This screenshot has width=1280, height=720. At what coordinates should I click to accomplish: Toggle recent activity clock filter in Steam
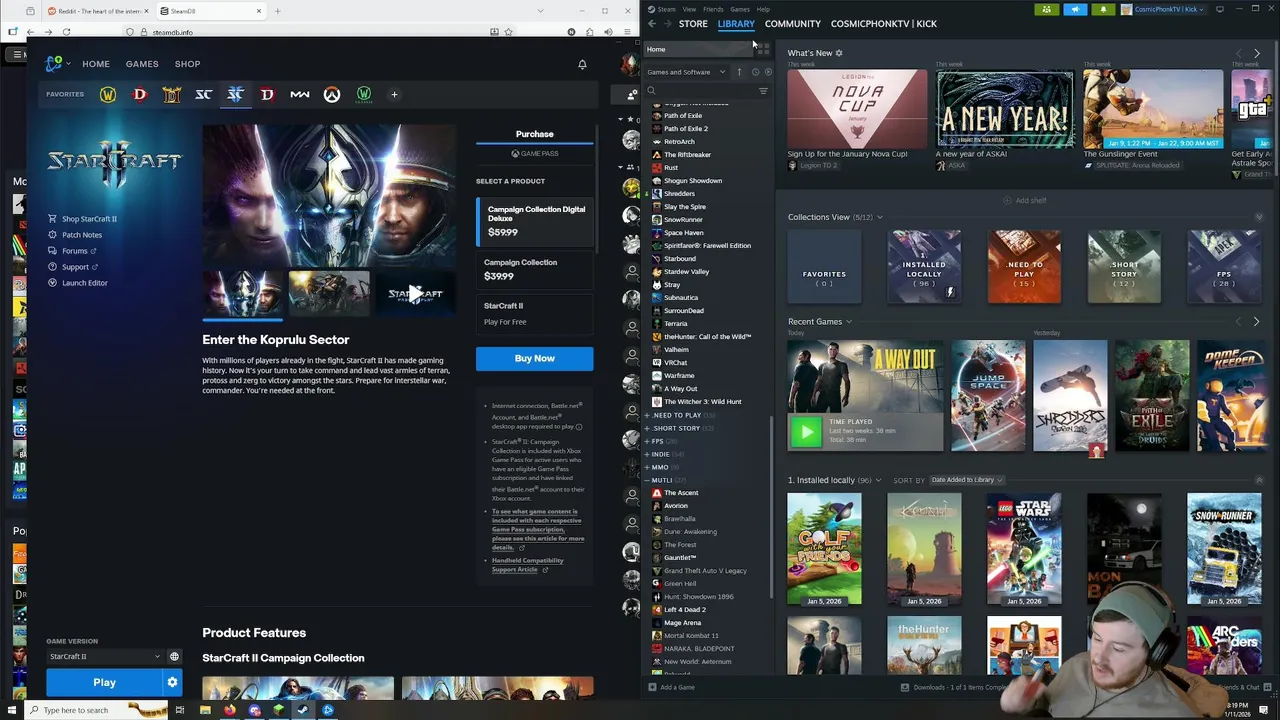[755, 72]
